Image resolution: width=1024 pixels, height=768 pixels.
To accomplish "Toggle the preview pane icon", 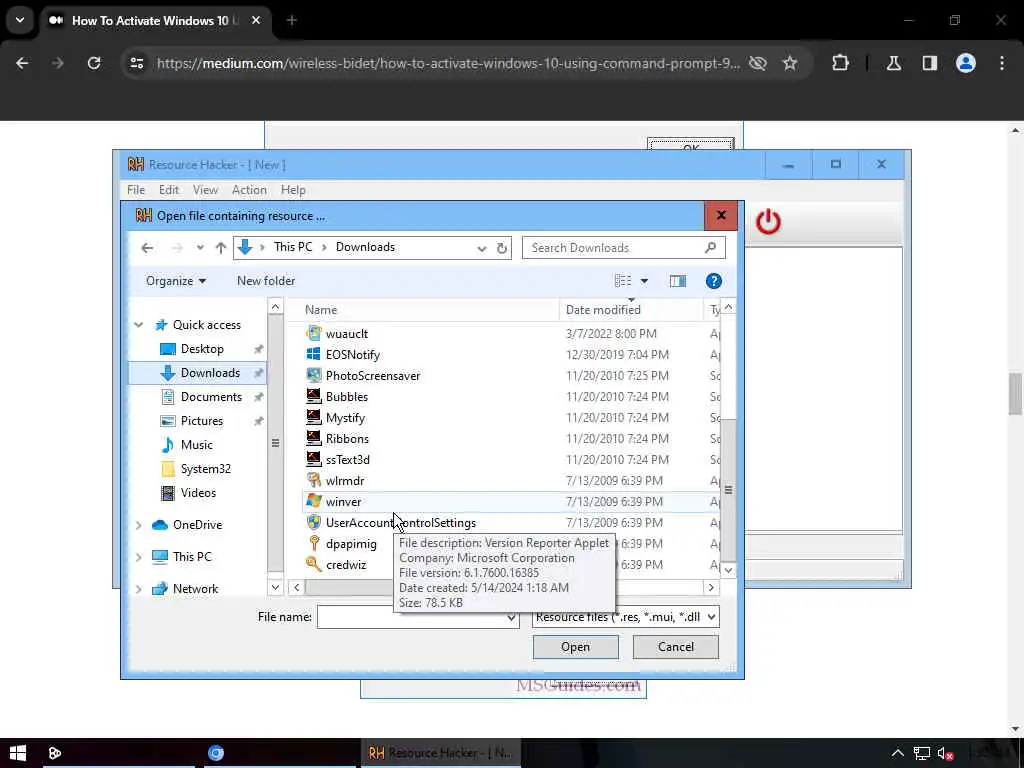I will coord(678,281).
